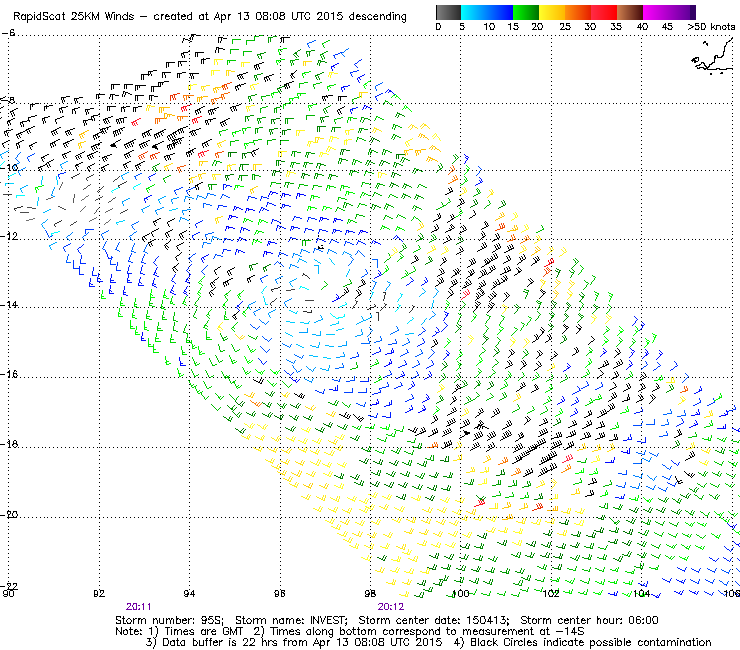Click the '92' longitude axis label

(x=99, y=593)
